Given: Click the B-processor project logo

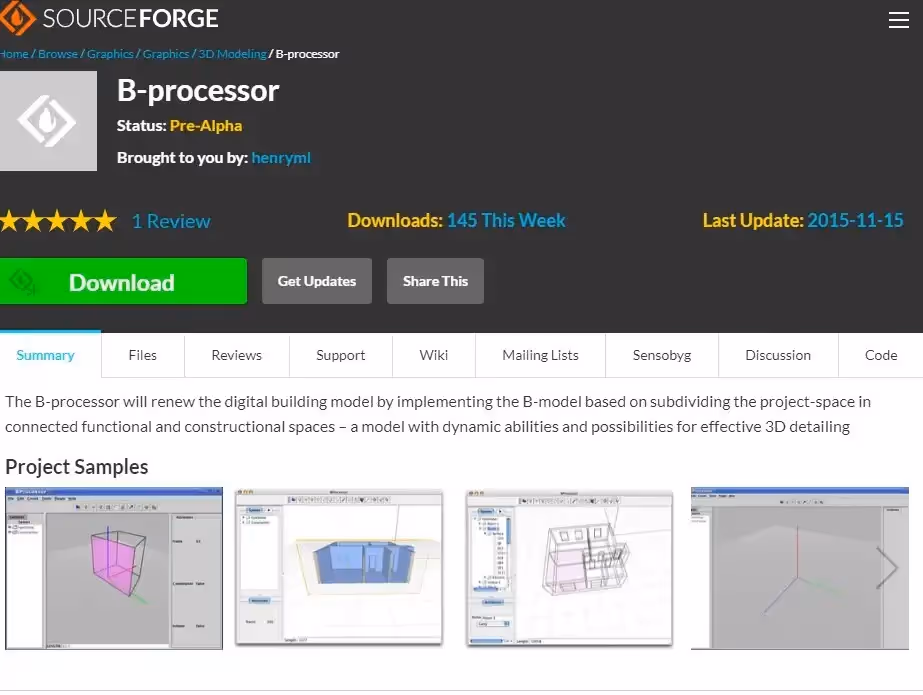Looking at the screenshot, I should click(x=48, y=120).
